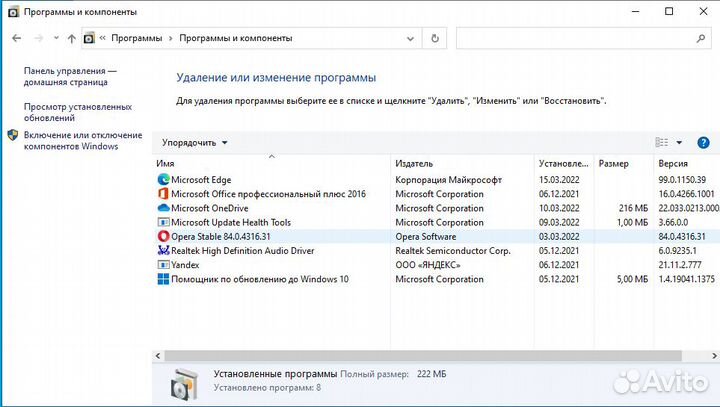Open Включение или отключение компонентов Windows

pyautogui.click(x=83, y=141)
